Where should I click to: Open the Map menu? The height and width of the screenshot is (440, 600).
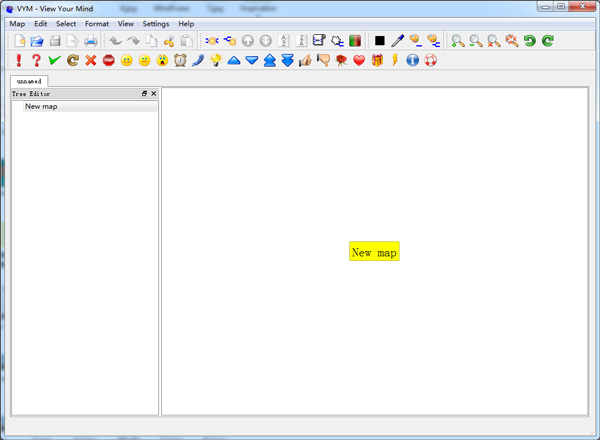[17, 23]
